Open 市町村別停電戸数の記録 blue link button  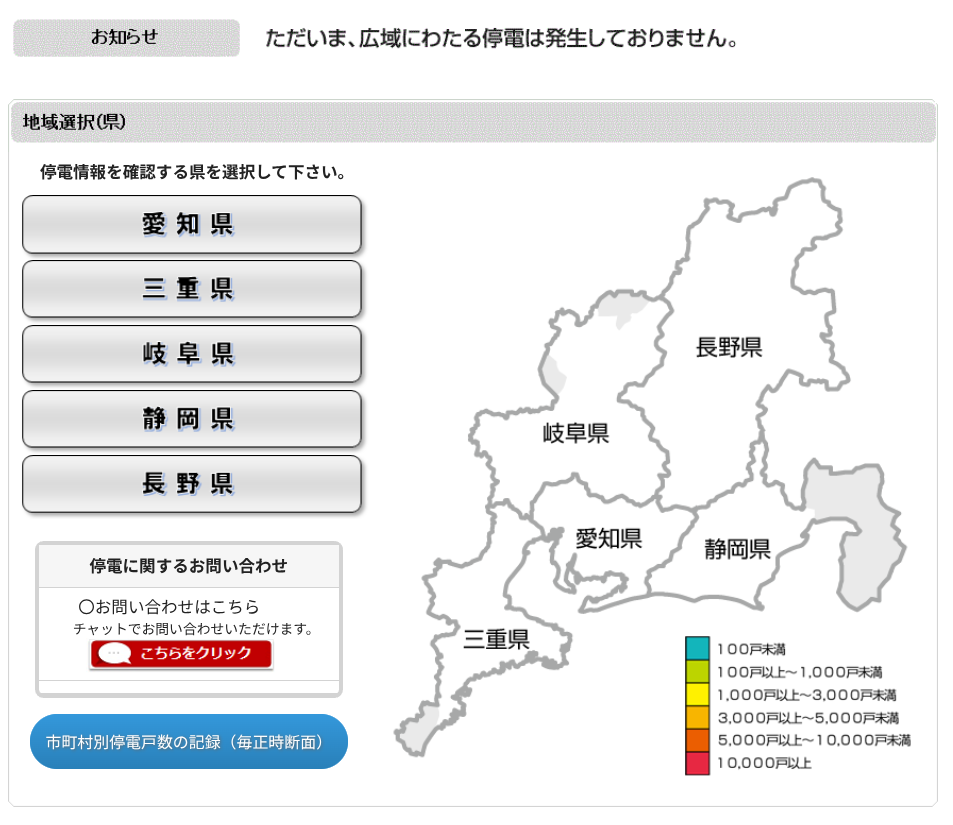189,742
